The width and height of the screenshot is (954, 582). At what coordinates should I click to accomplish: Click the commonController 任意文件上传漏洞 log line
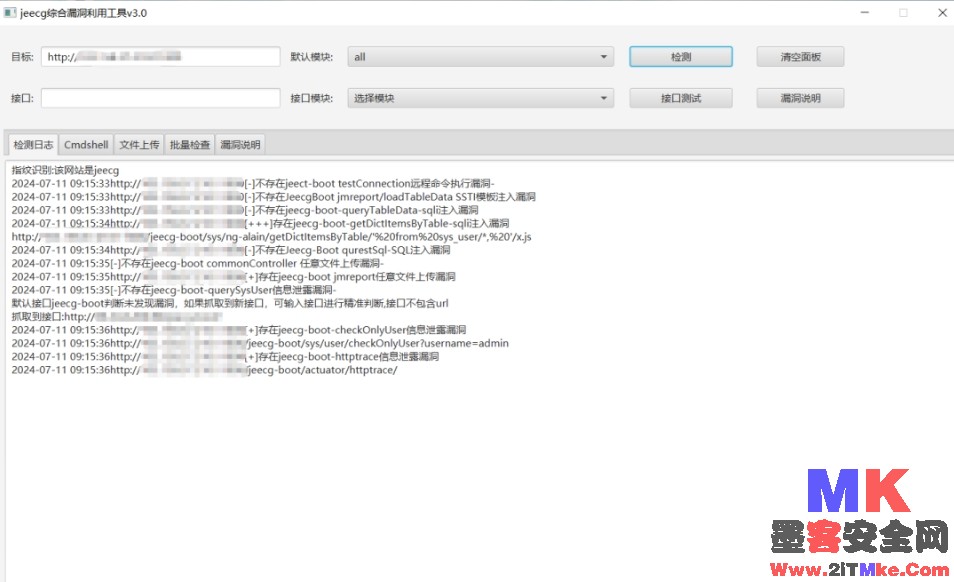(x=198, y=263)
